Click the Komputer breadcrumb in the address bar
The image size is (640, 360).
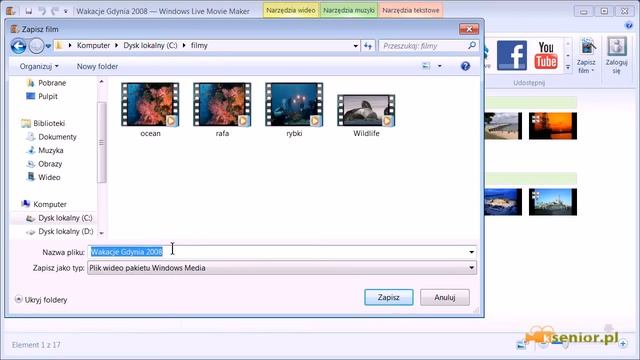(x=93, y=45)
